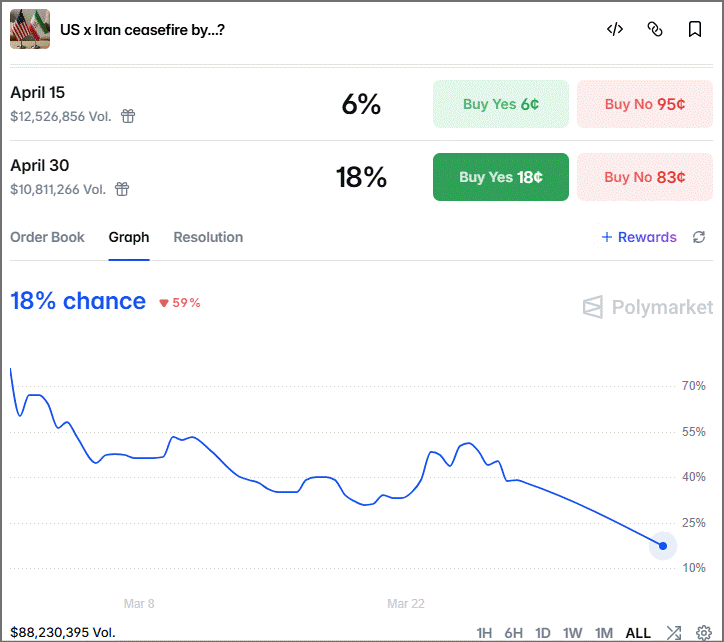Select the 1H time range

pyautogui.click(x=484, y=632)
